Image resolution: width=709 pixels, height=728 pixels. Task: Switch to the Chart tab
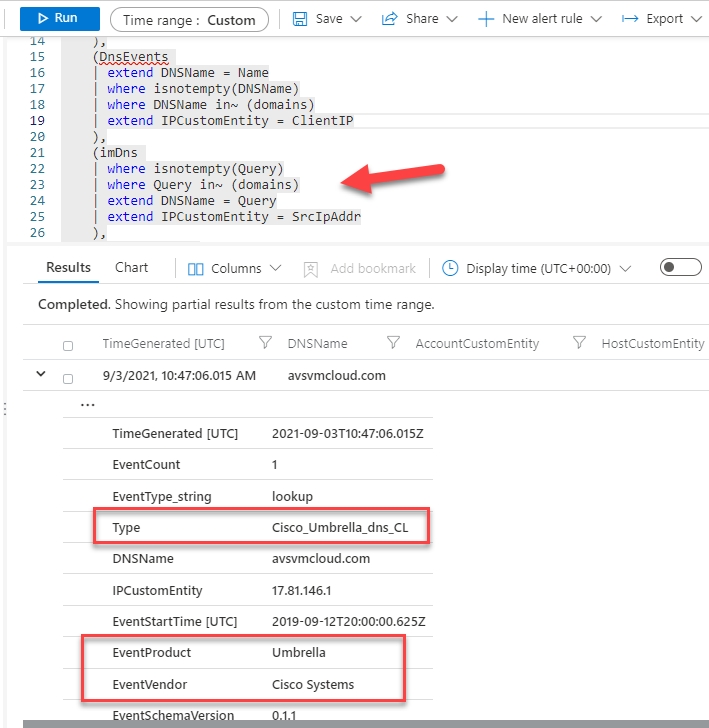131,268
